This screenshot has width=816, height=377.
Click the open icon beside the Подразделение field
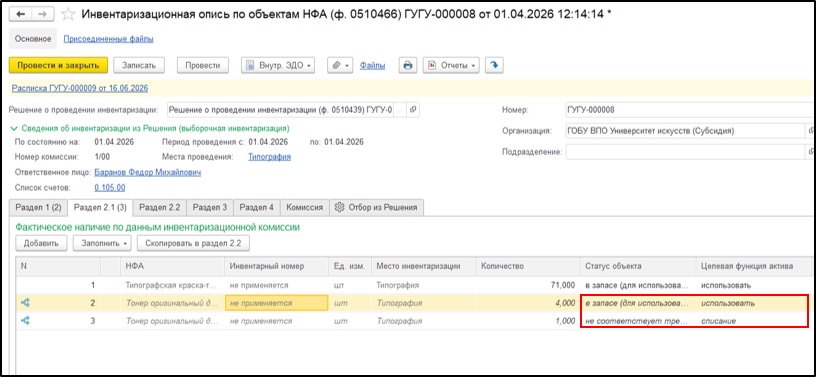[811, 152]
